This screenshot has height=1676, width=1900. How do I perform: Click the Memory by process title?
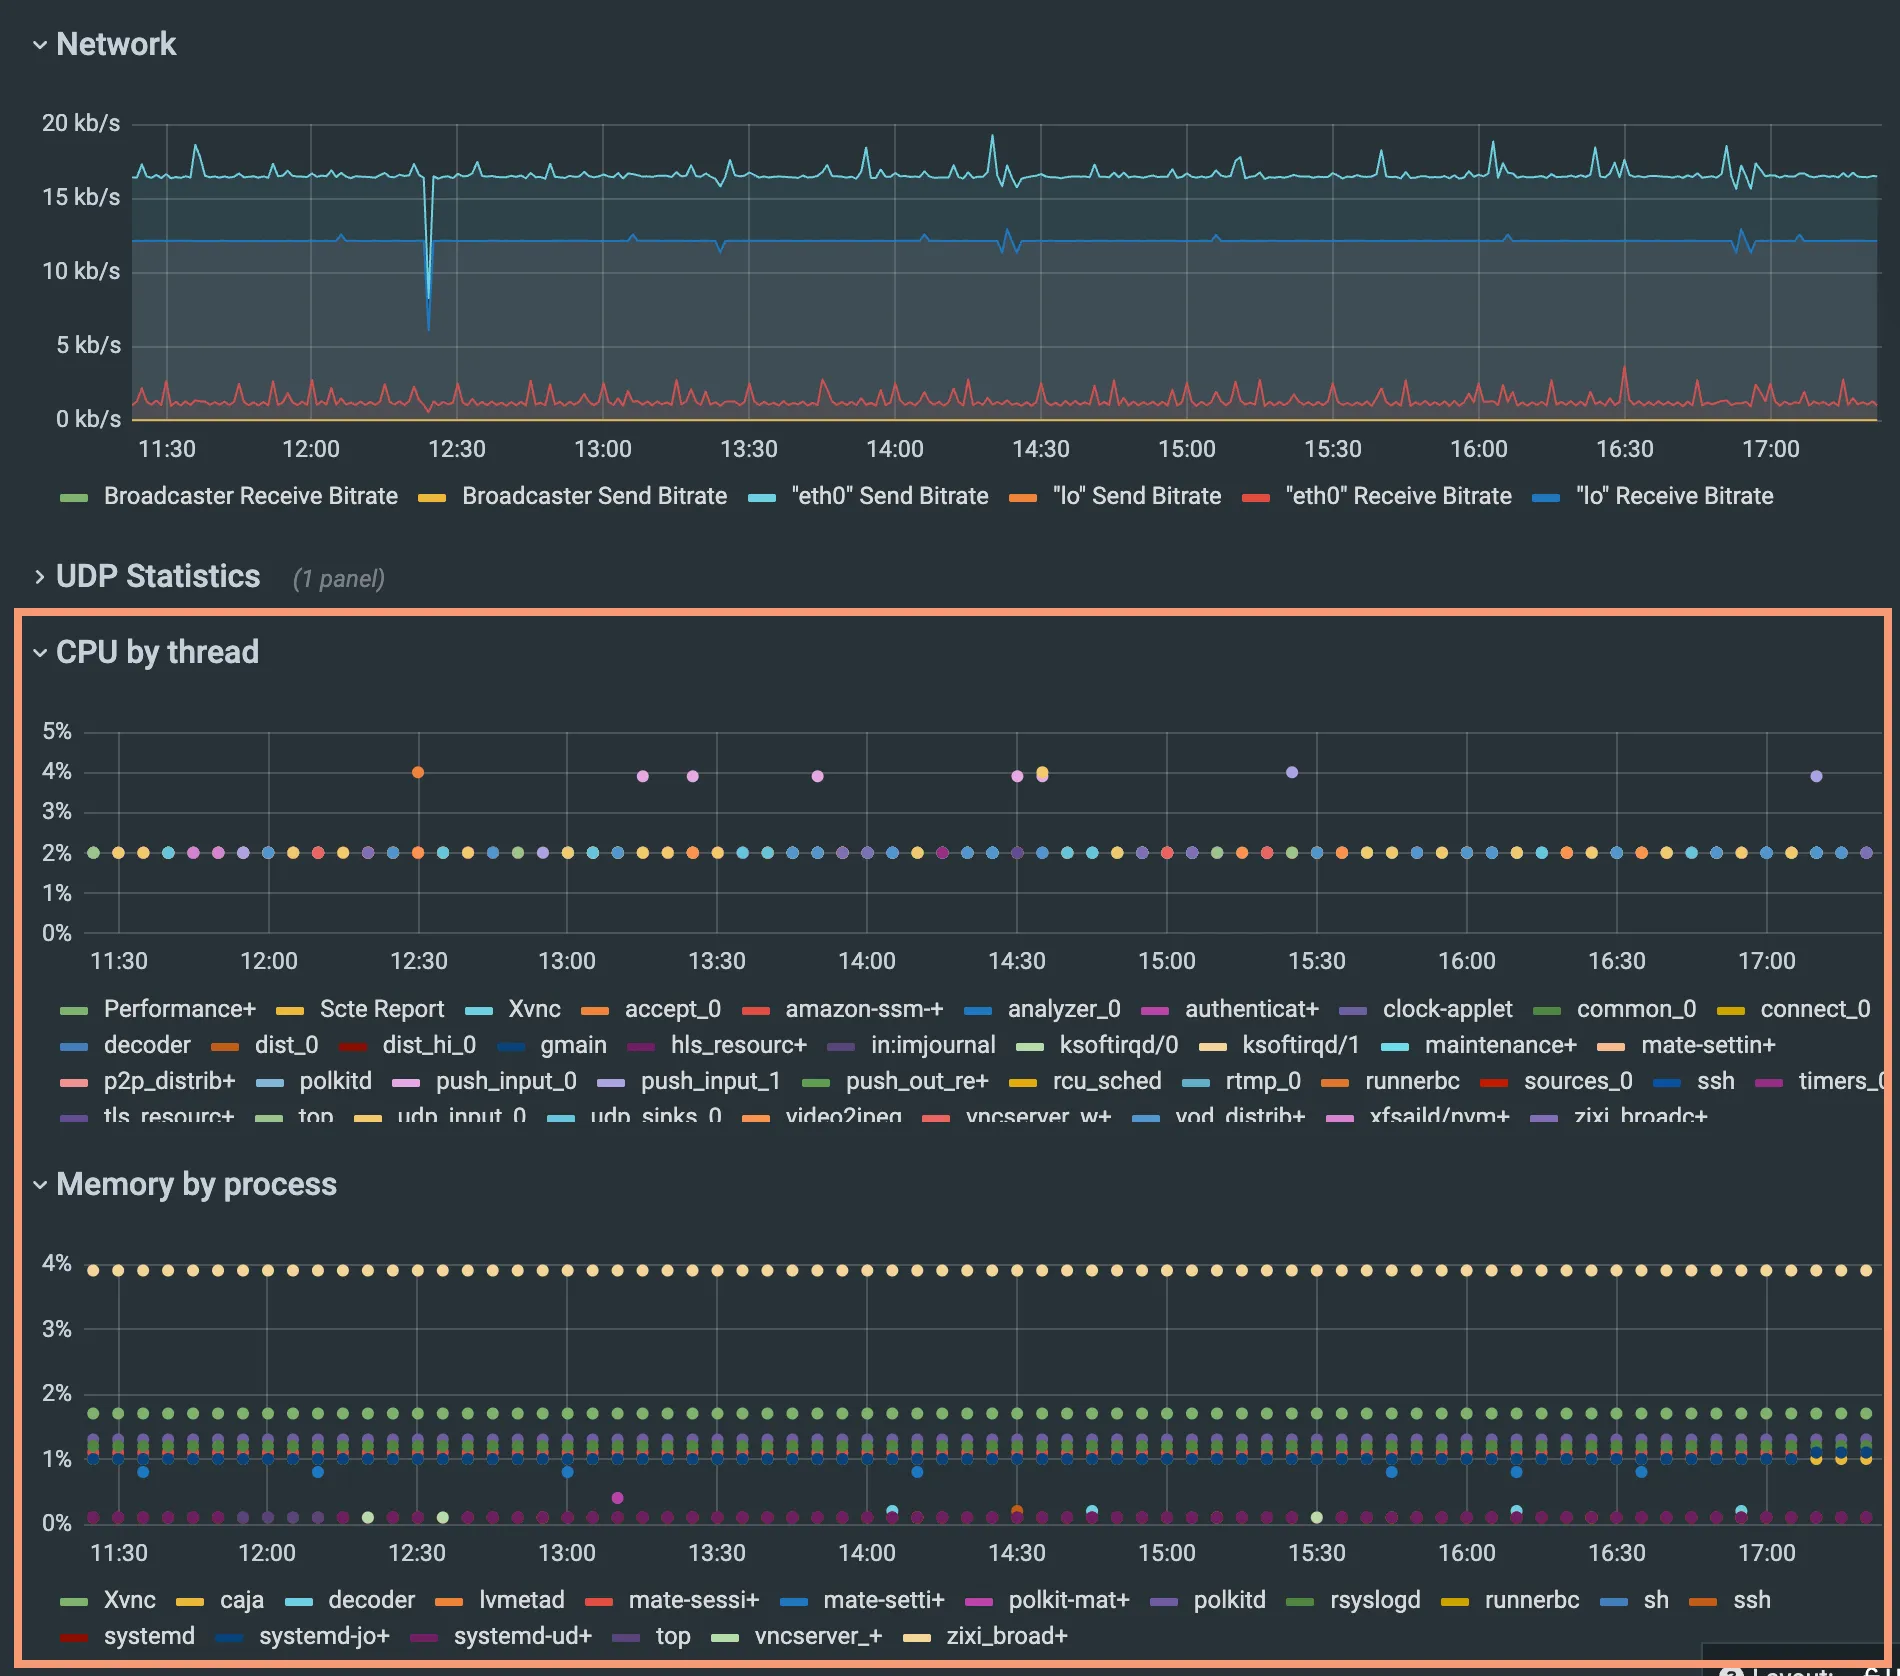click(196, 1184)
